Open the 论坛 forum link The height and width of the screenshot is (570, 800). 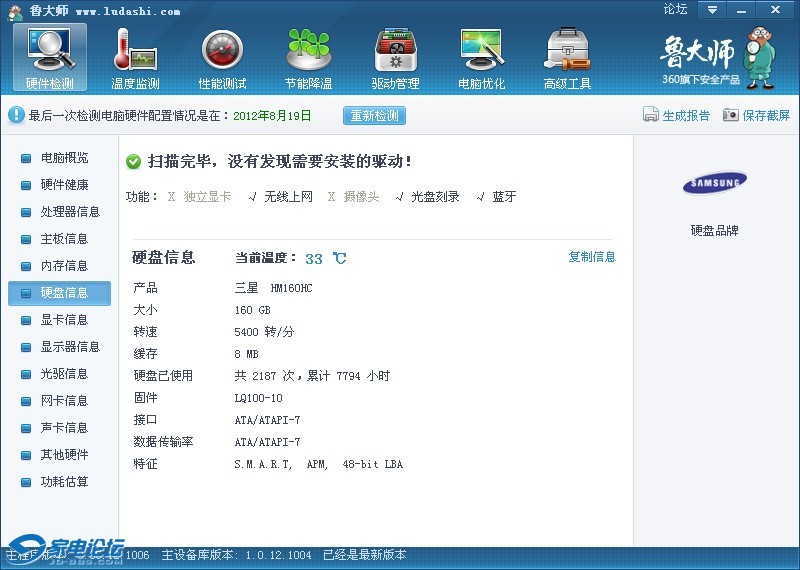coord(675,9)
